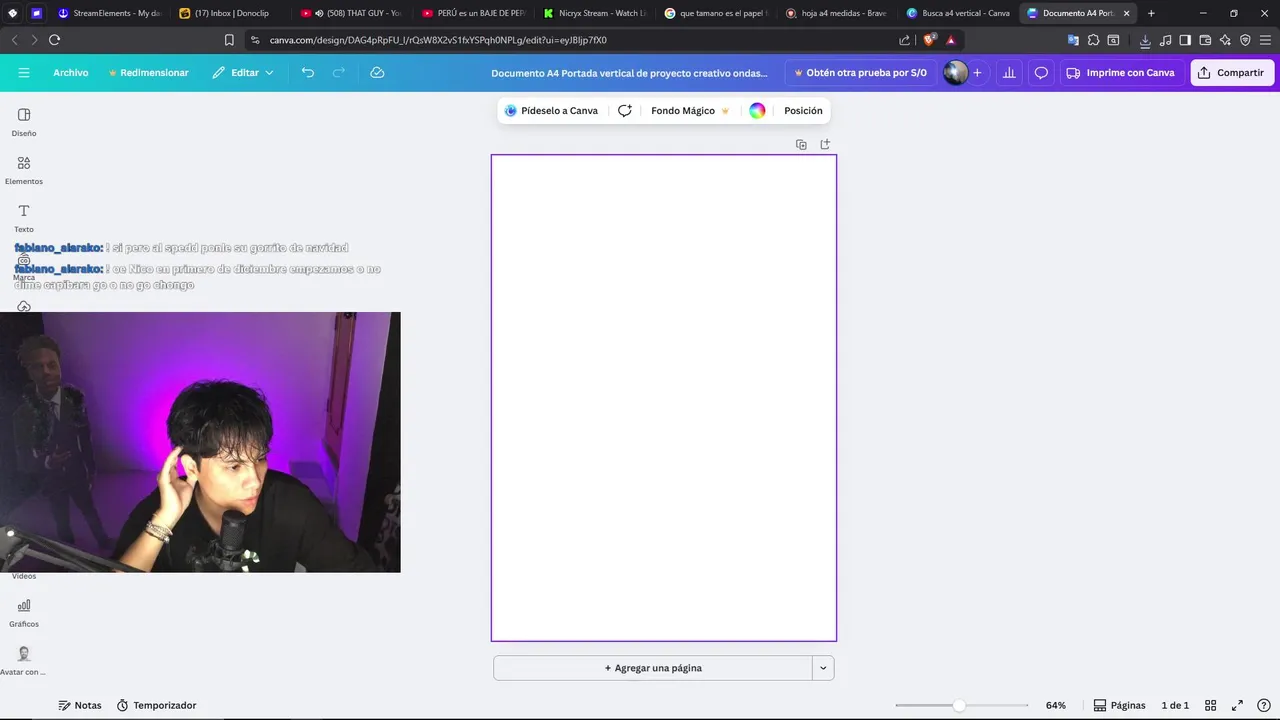Open the background color picker swatch
The height and width of the screenshot is (720, 1280).
pos(757,111)
